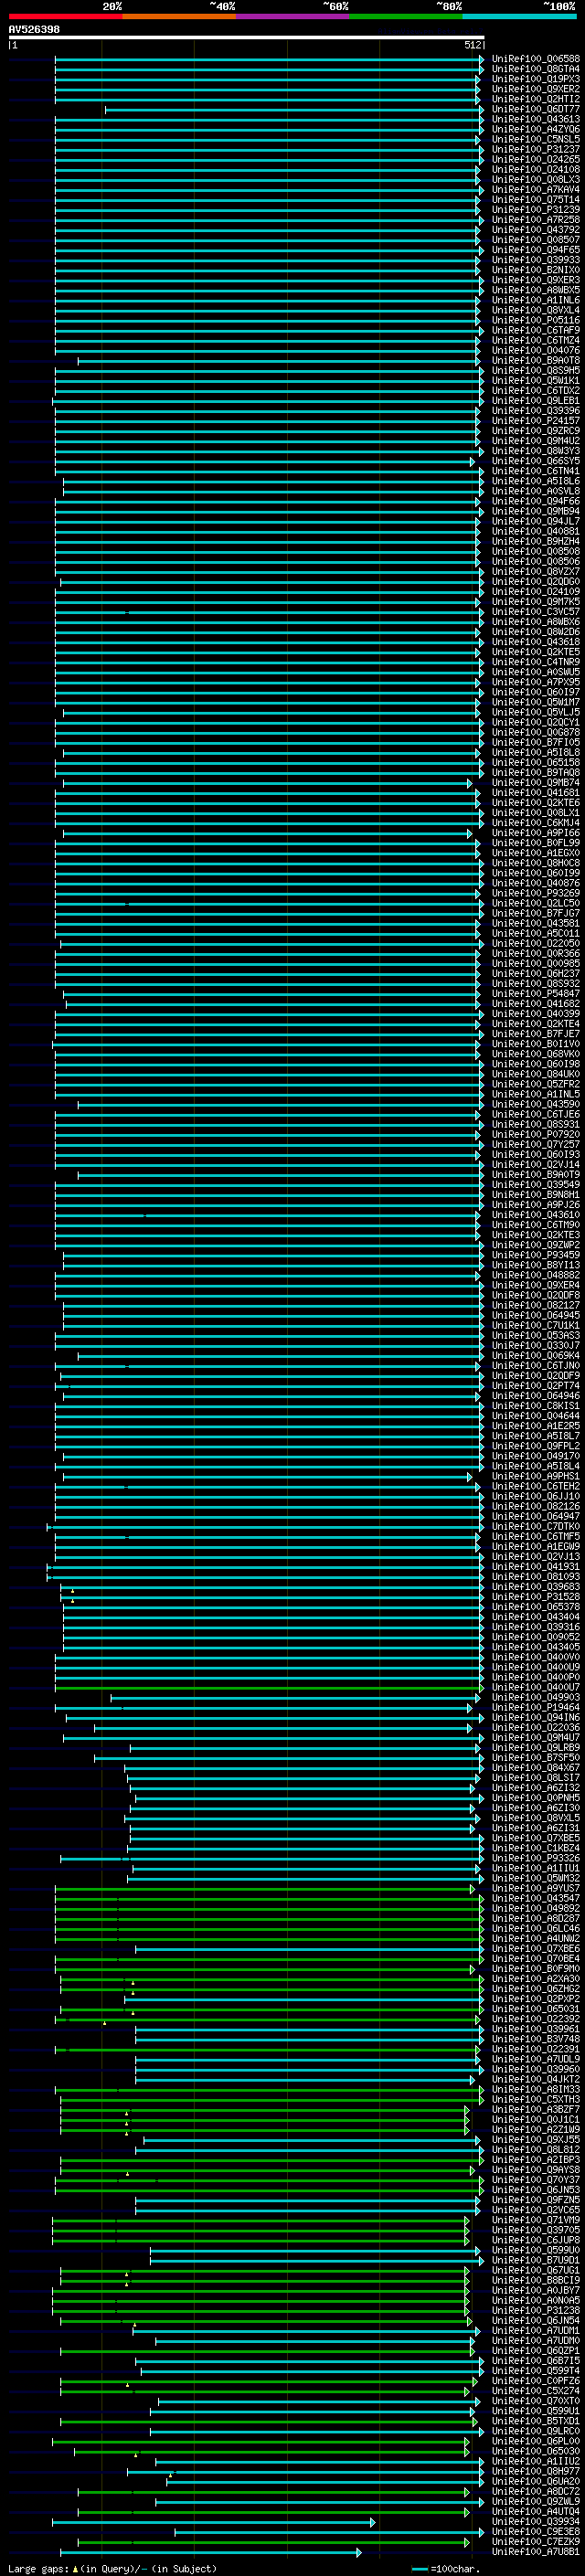
Task: Open hit UniRef100_Q19PX3
Action: 535,79
